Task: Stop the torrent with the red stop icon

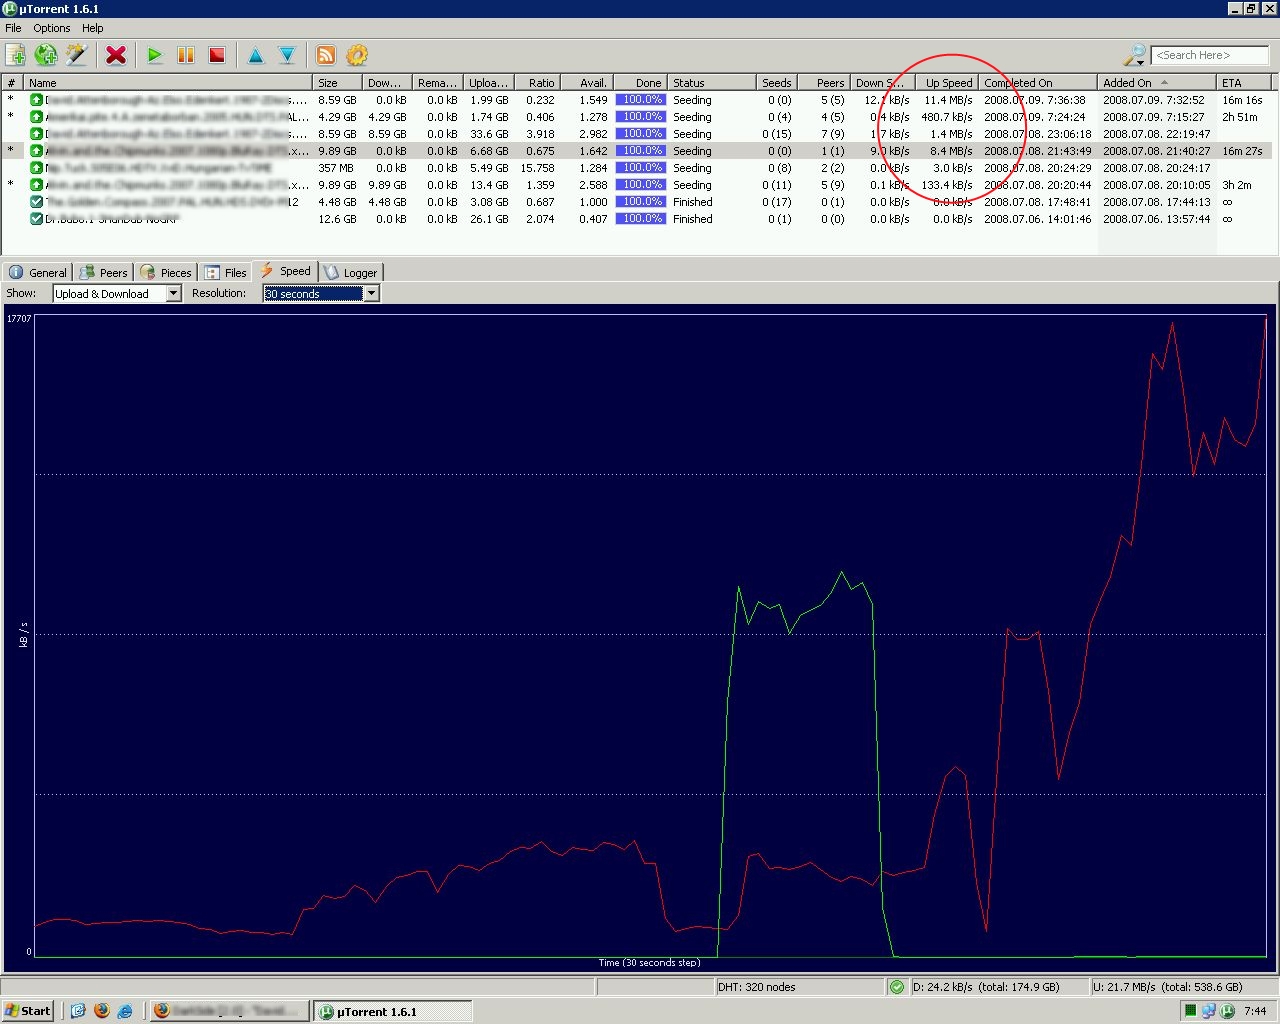Action: (216, 55)
